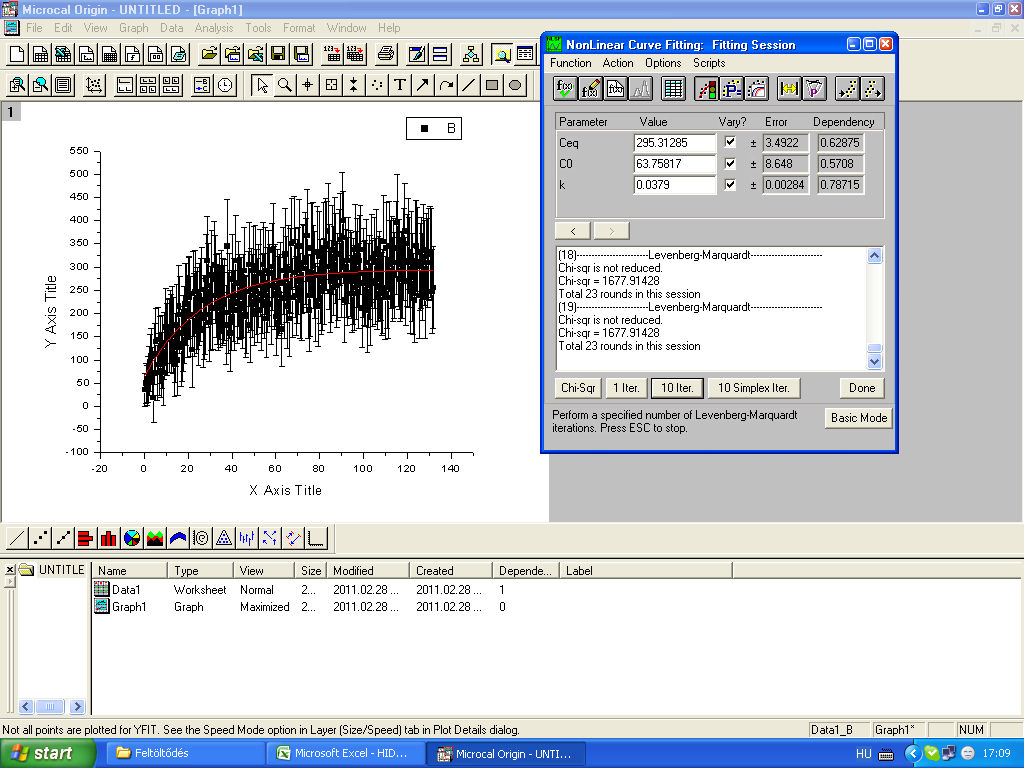Click the Ceq value input field

pyautogui.click(x=675, y=142)
